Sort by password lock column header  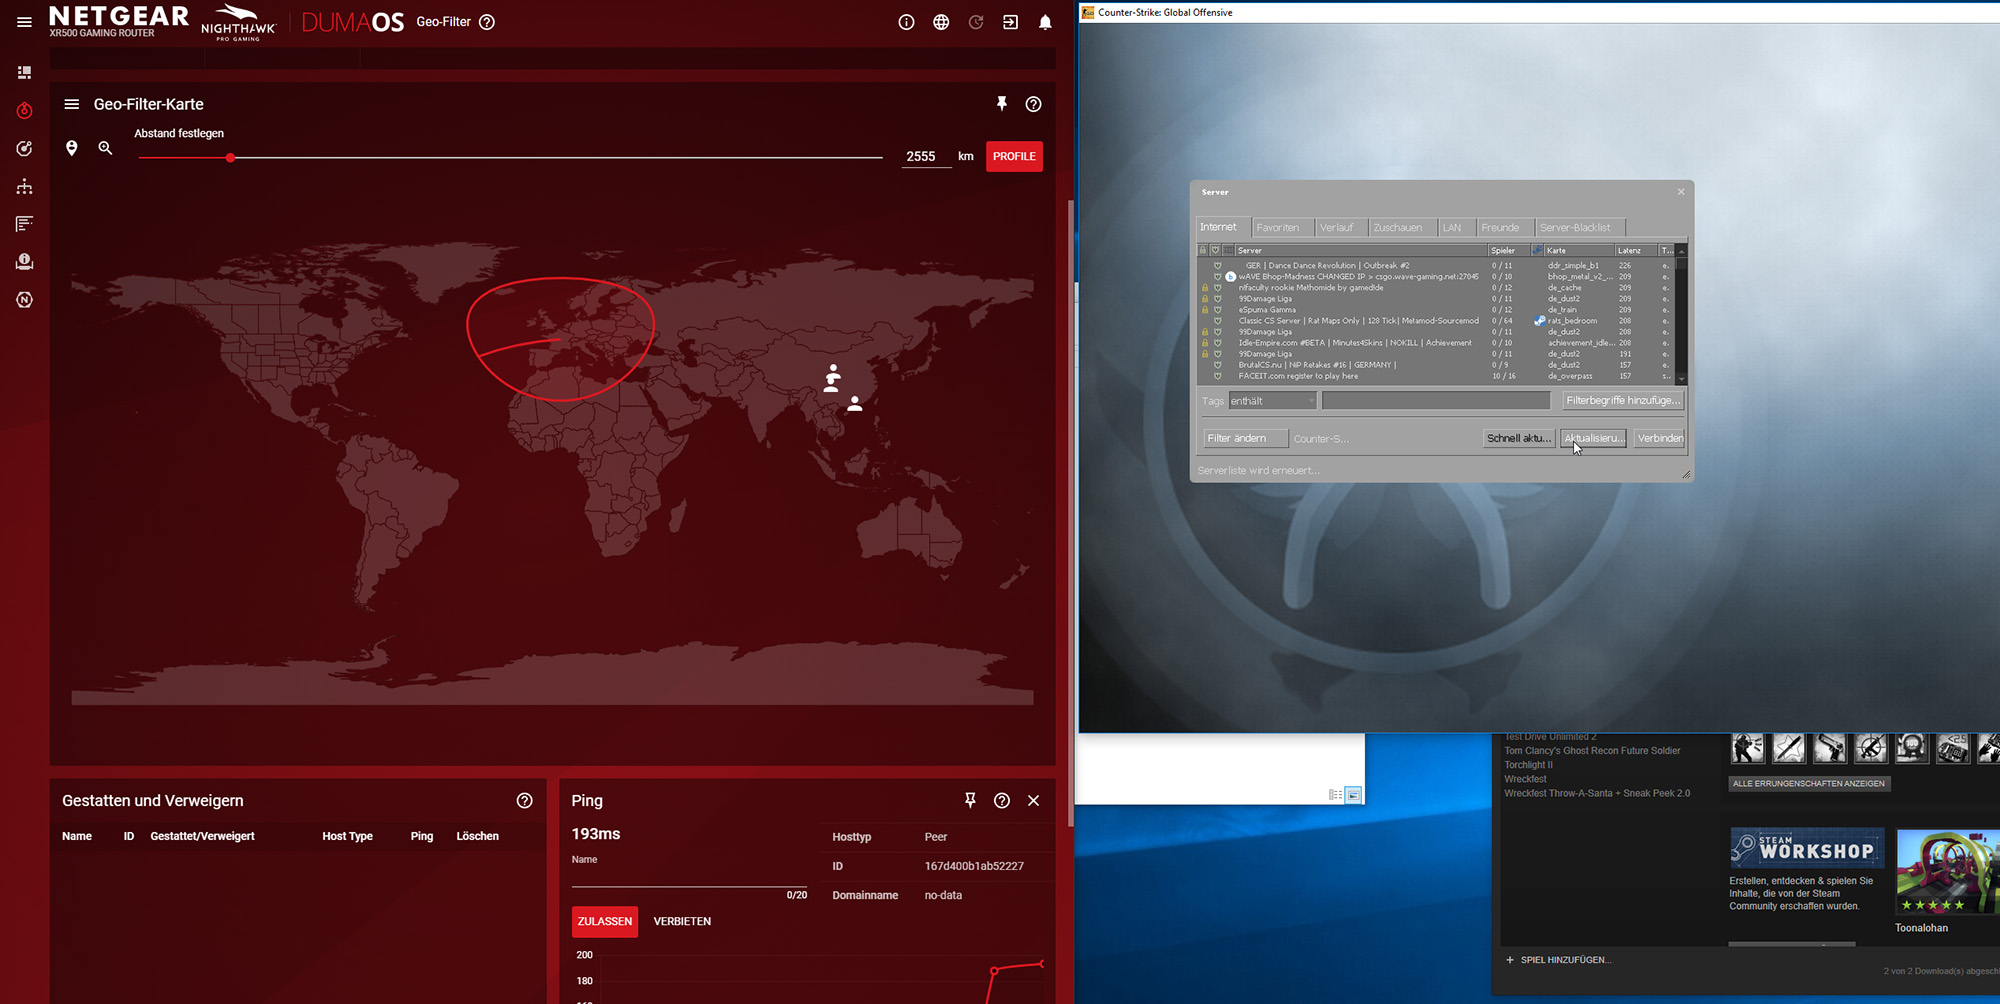(1204, 250)
